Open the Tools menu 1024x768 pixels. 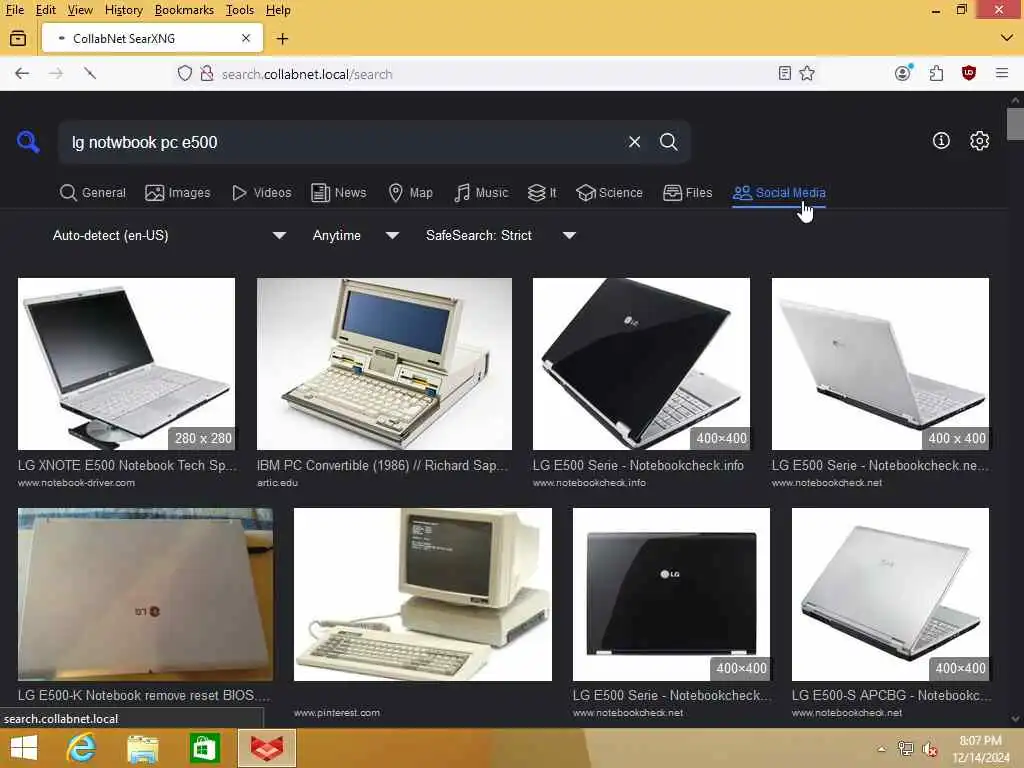[x=240, y=10]
